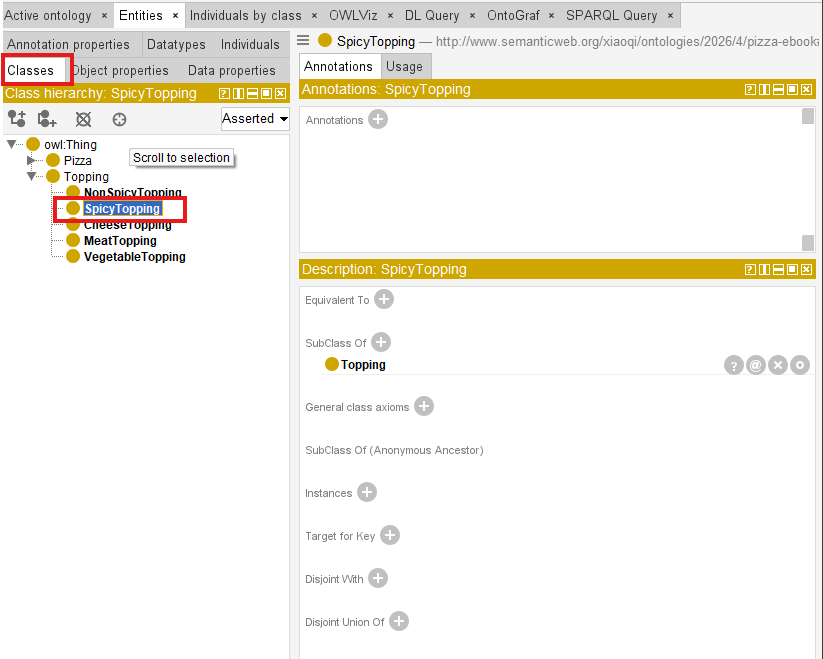The width and height of the screenshot is (823, 659).
Task: Add a Target for Key entry
Action: click(x=390, y=535)
